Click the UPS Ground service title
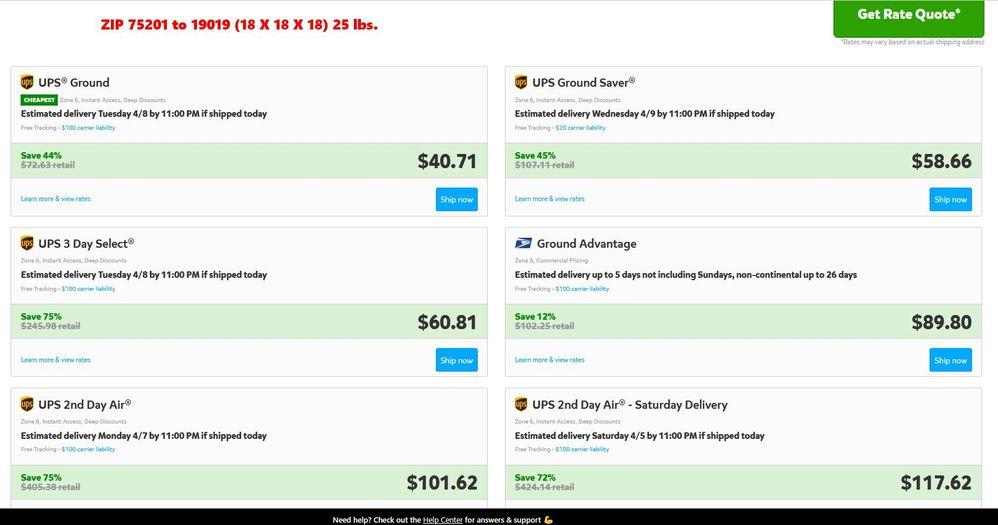998x525 pixels. [74, 83]
